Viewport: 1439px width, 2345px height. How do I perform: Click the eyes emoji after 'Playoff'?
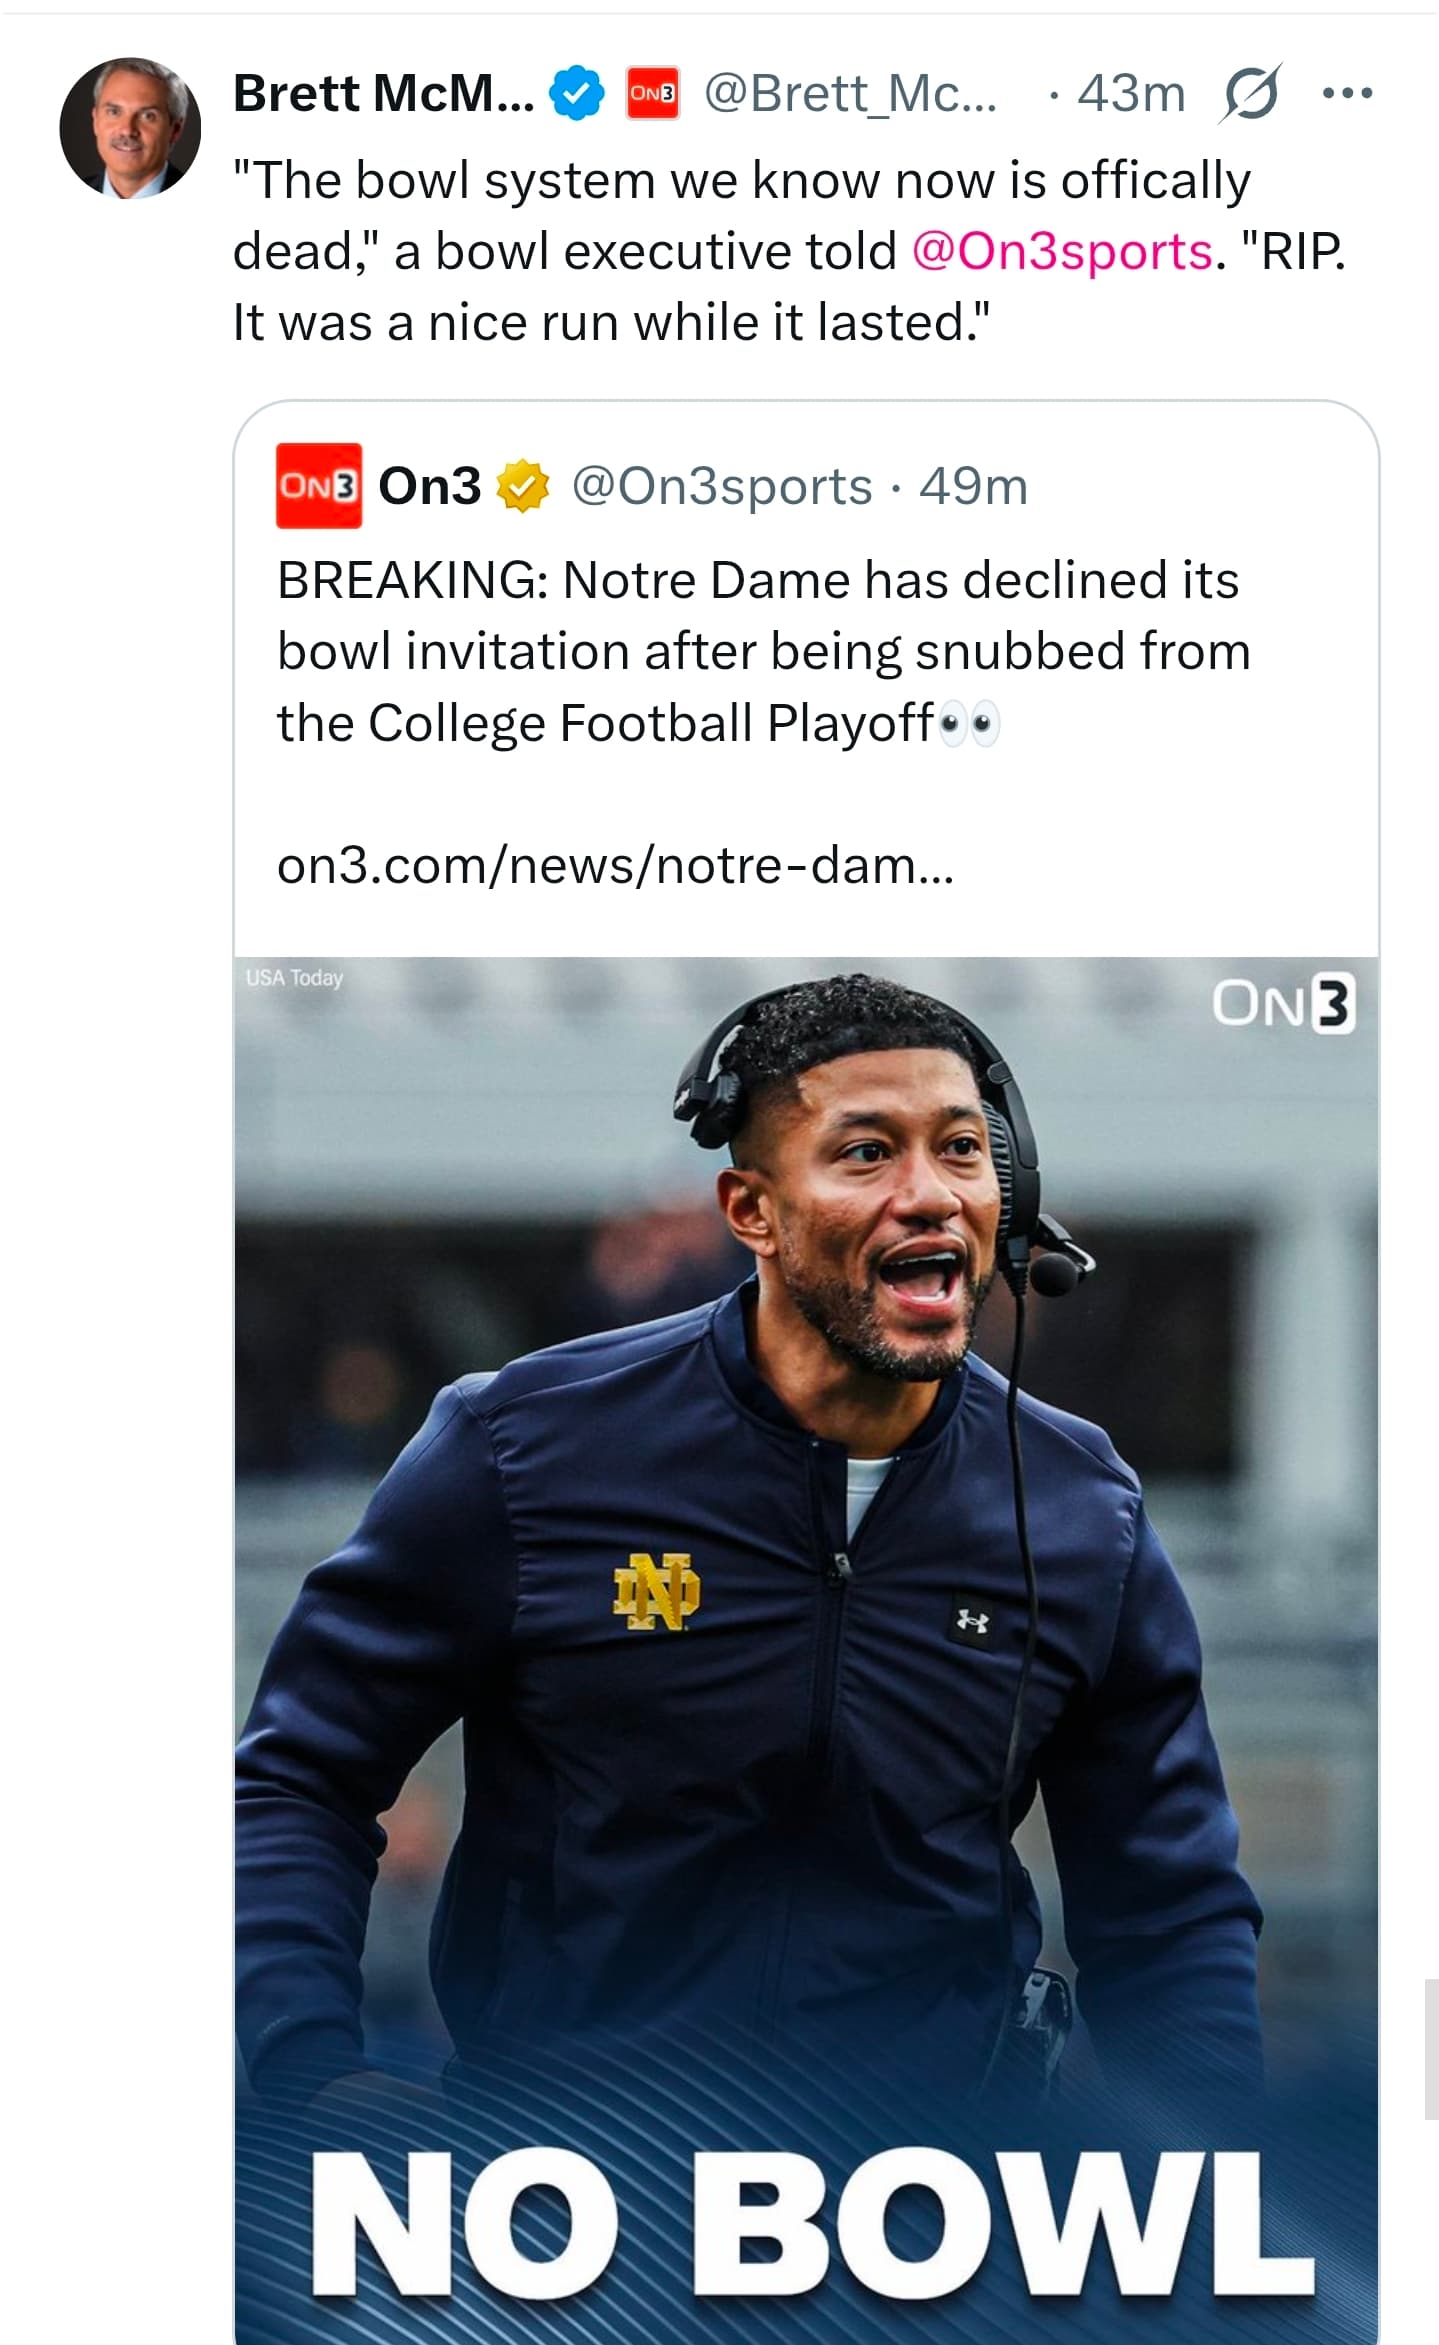969,724
